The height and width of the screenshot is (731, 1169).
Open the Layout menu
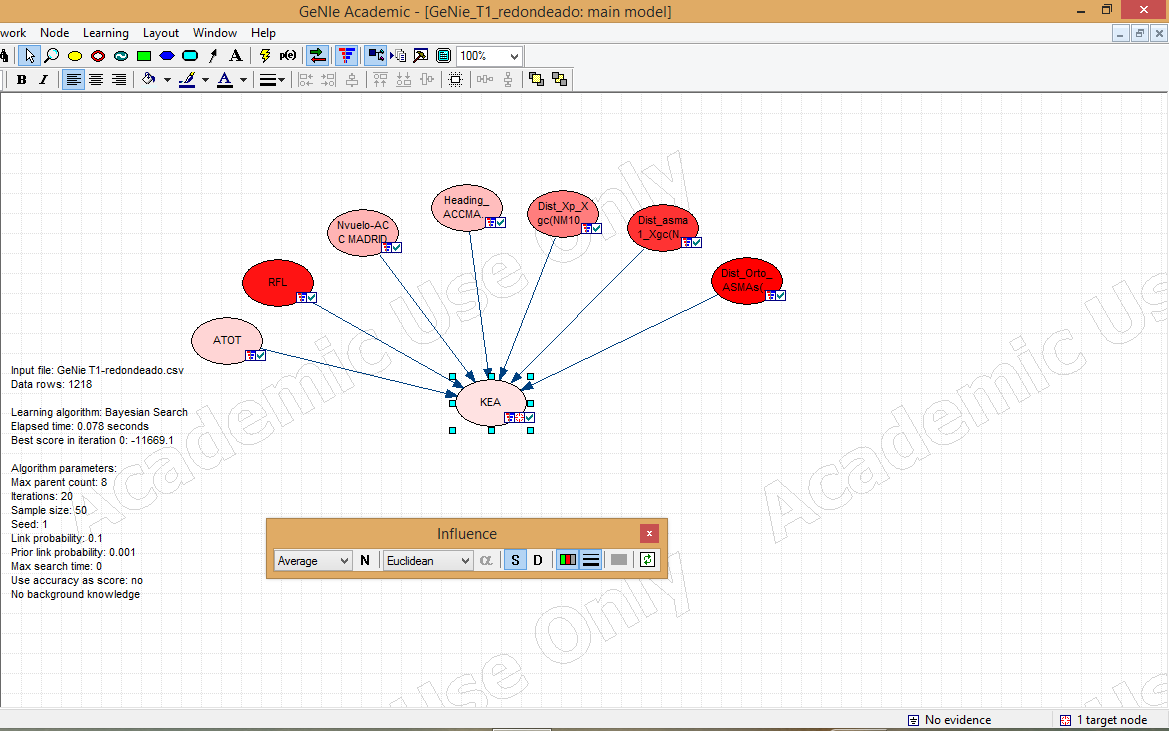(x=161, y=33)
